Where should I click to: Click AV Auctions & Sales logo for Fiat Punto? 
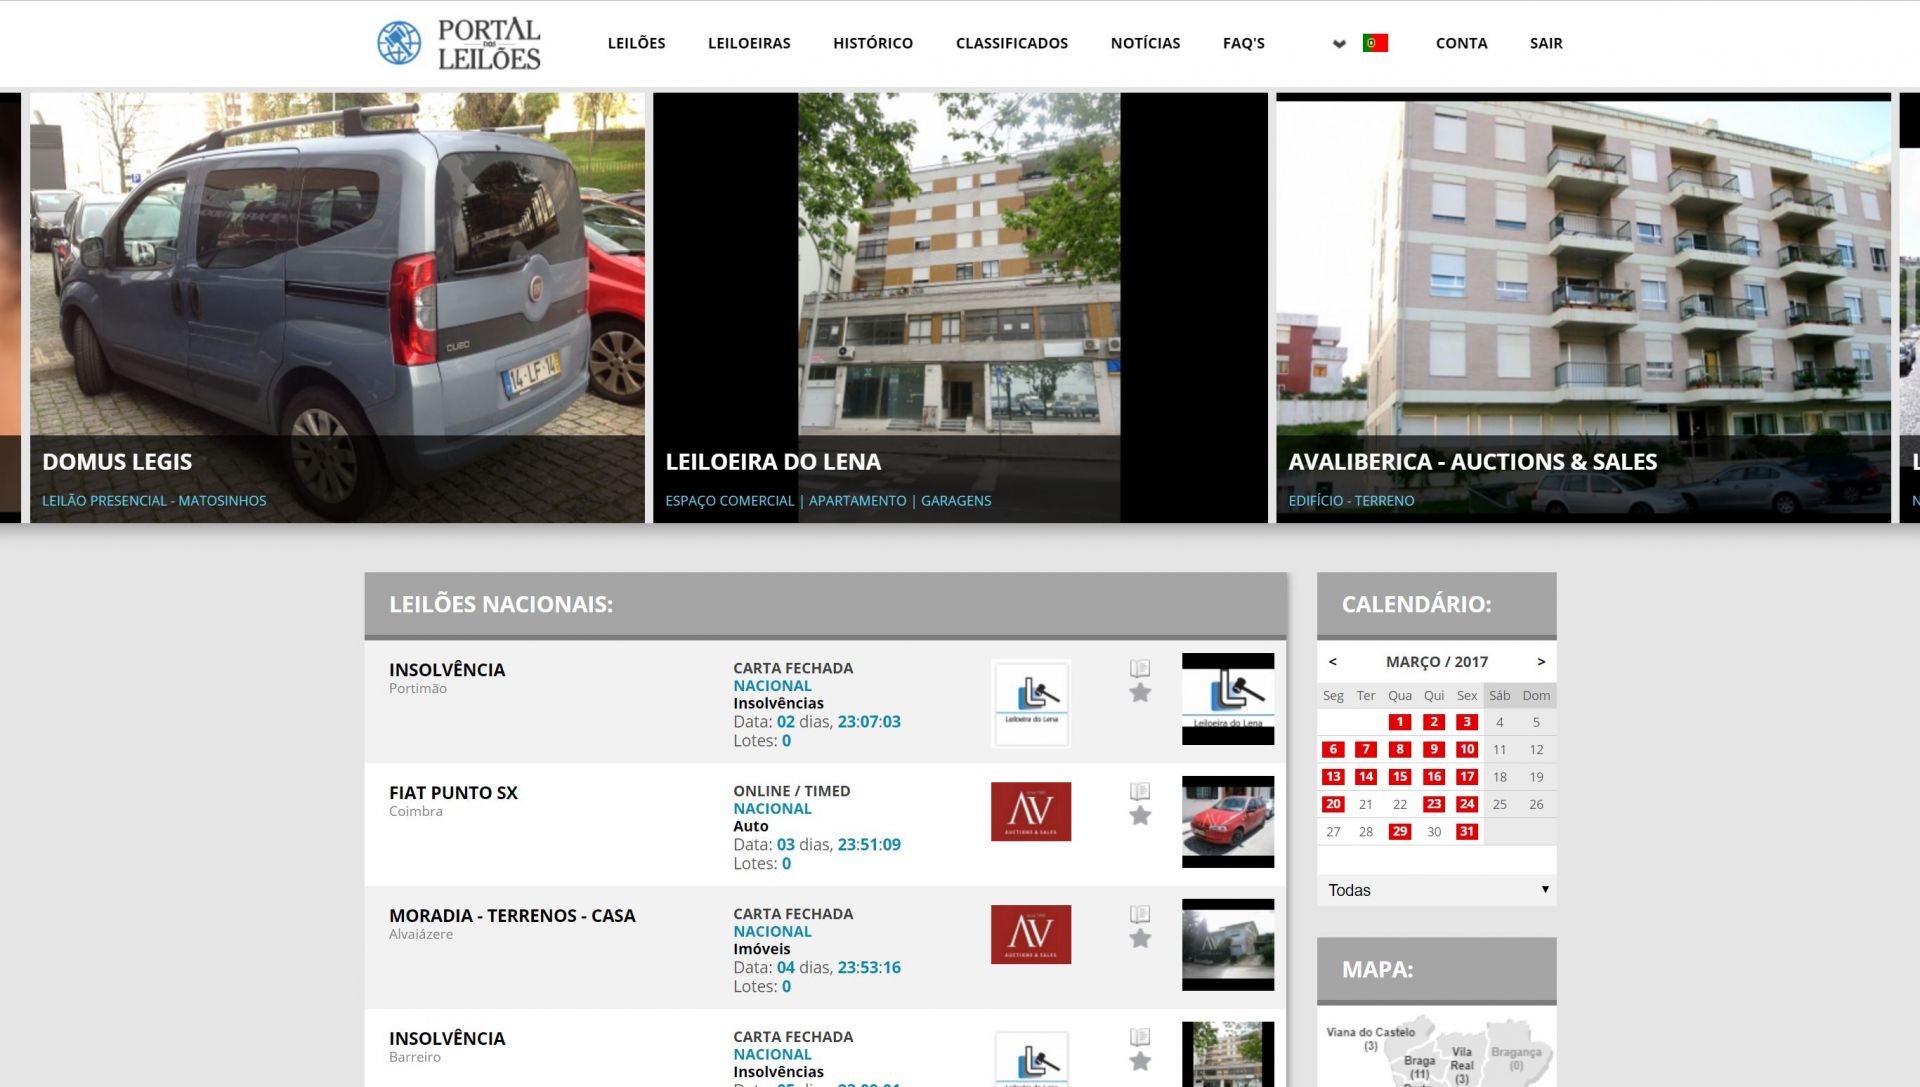(1031, 811)
